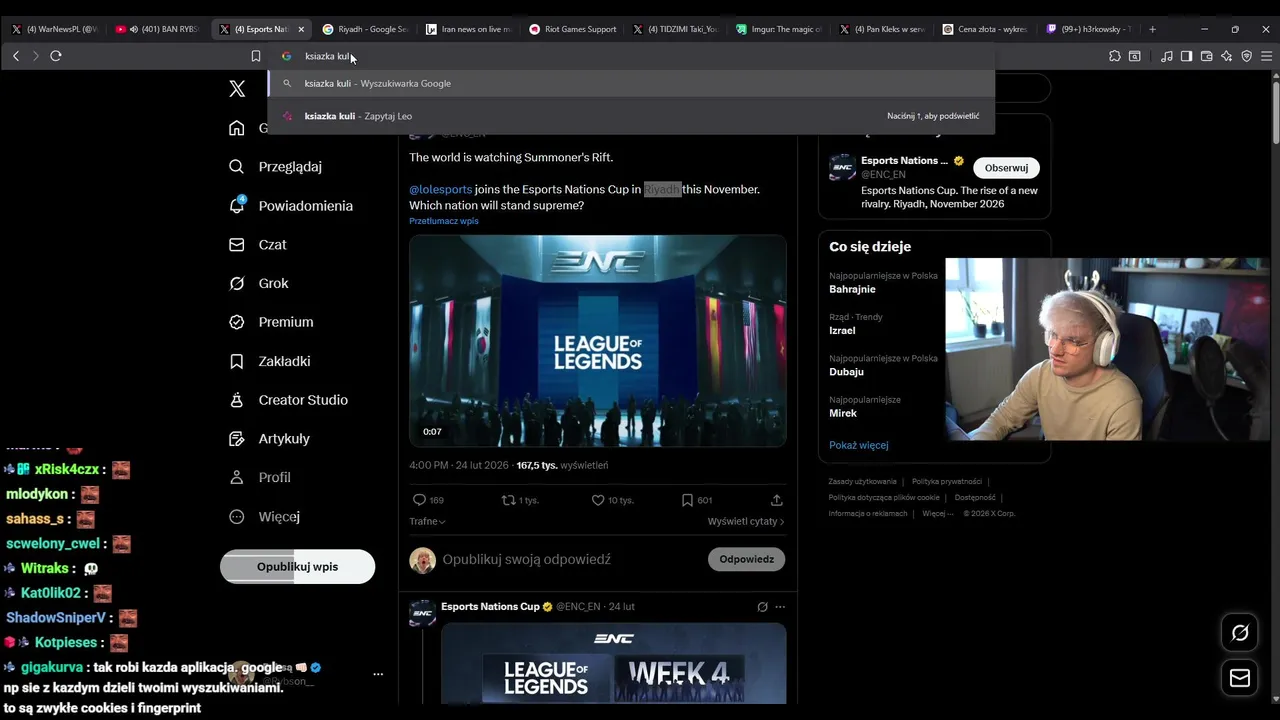The image size is (1280, 720).
Task: Expand the Trafne replies sort dropdown
Action: [427, 522]
